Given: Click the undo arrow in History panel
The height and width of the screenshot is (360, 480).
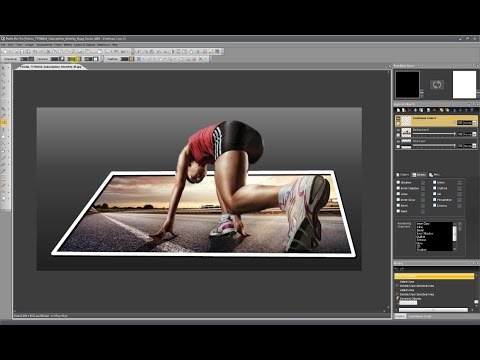Looking at the screenshot, I should (397, 269).
